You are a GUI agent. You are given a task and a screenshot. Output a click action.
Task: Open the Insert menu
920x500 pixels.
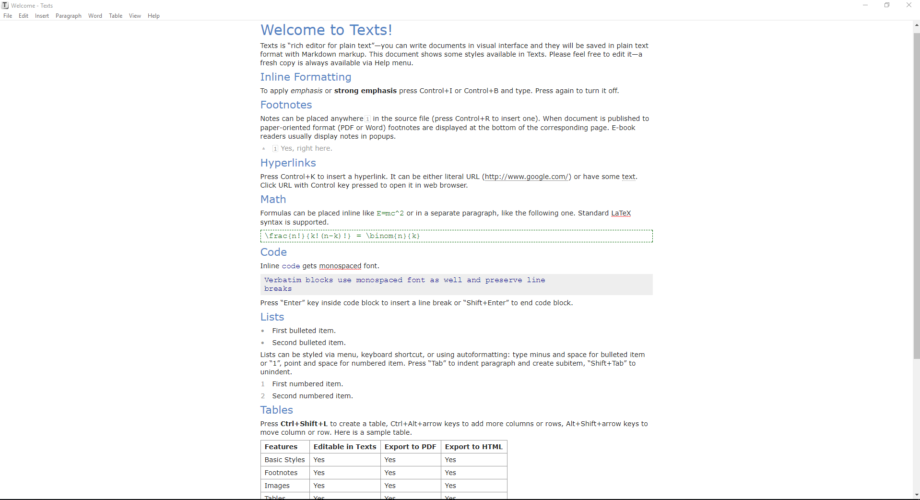tap(42, 16)
